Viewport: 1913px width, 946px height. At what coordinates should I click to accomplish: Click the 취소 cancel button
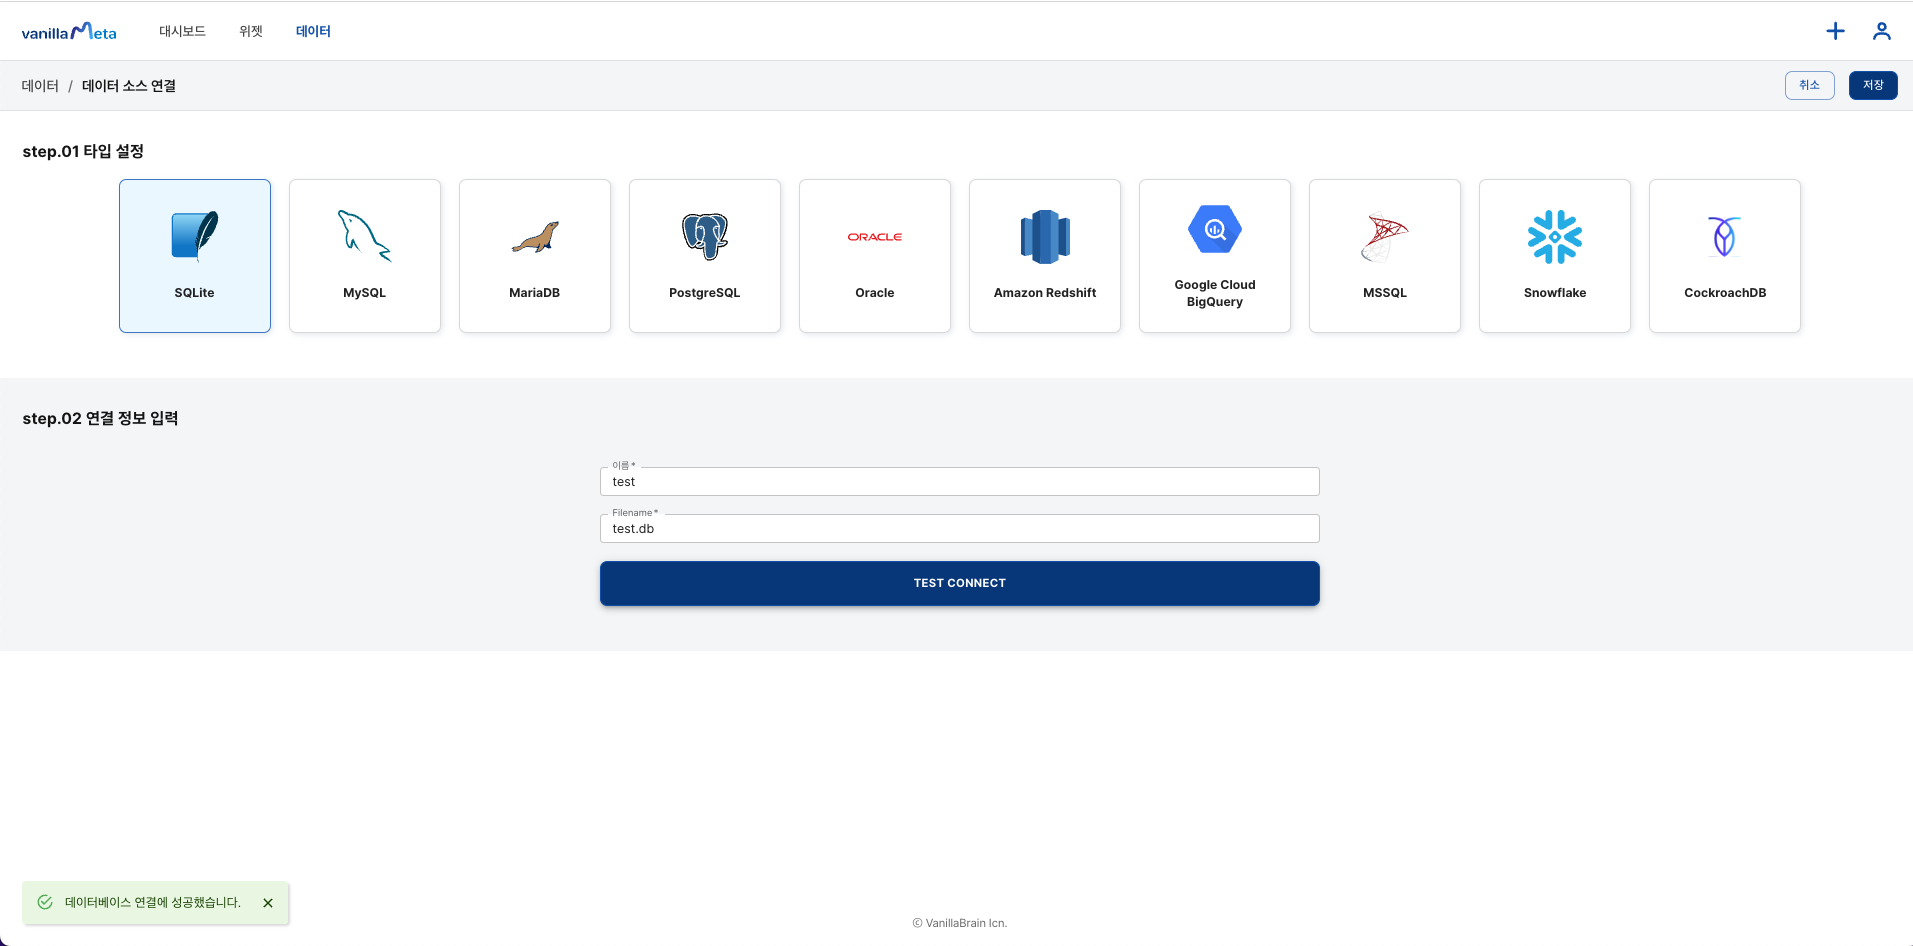pyautogui.click(x=1810, y=85)
